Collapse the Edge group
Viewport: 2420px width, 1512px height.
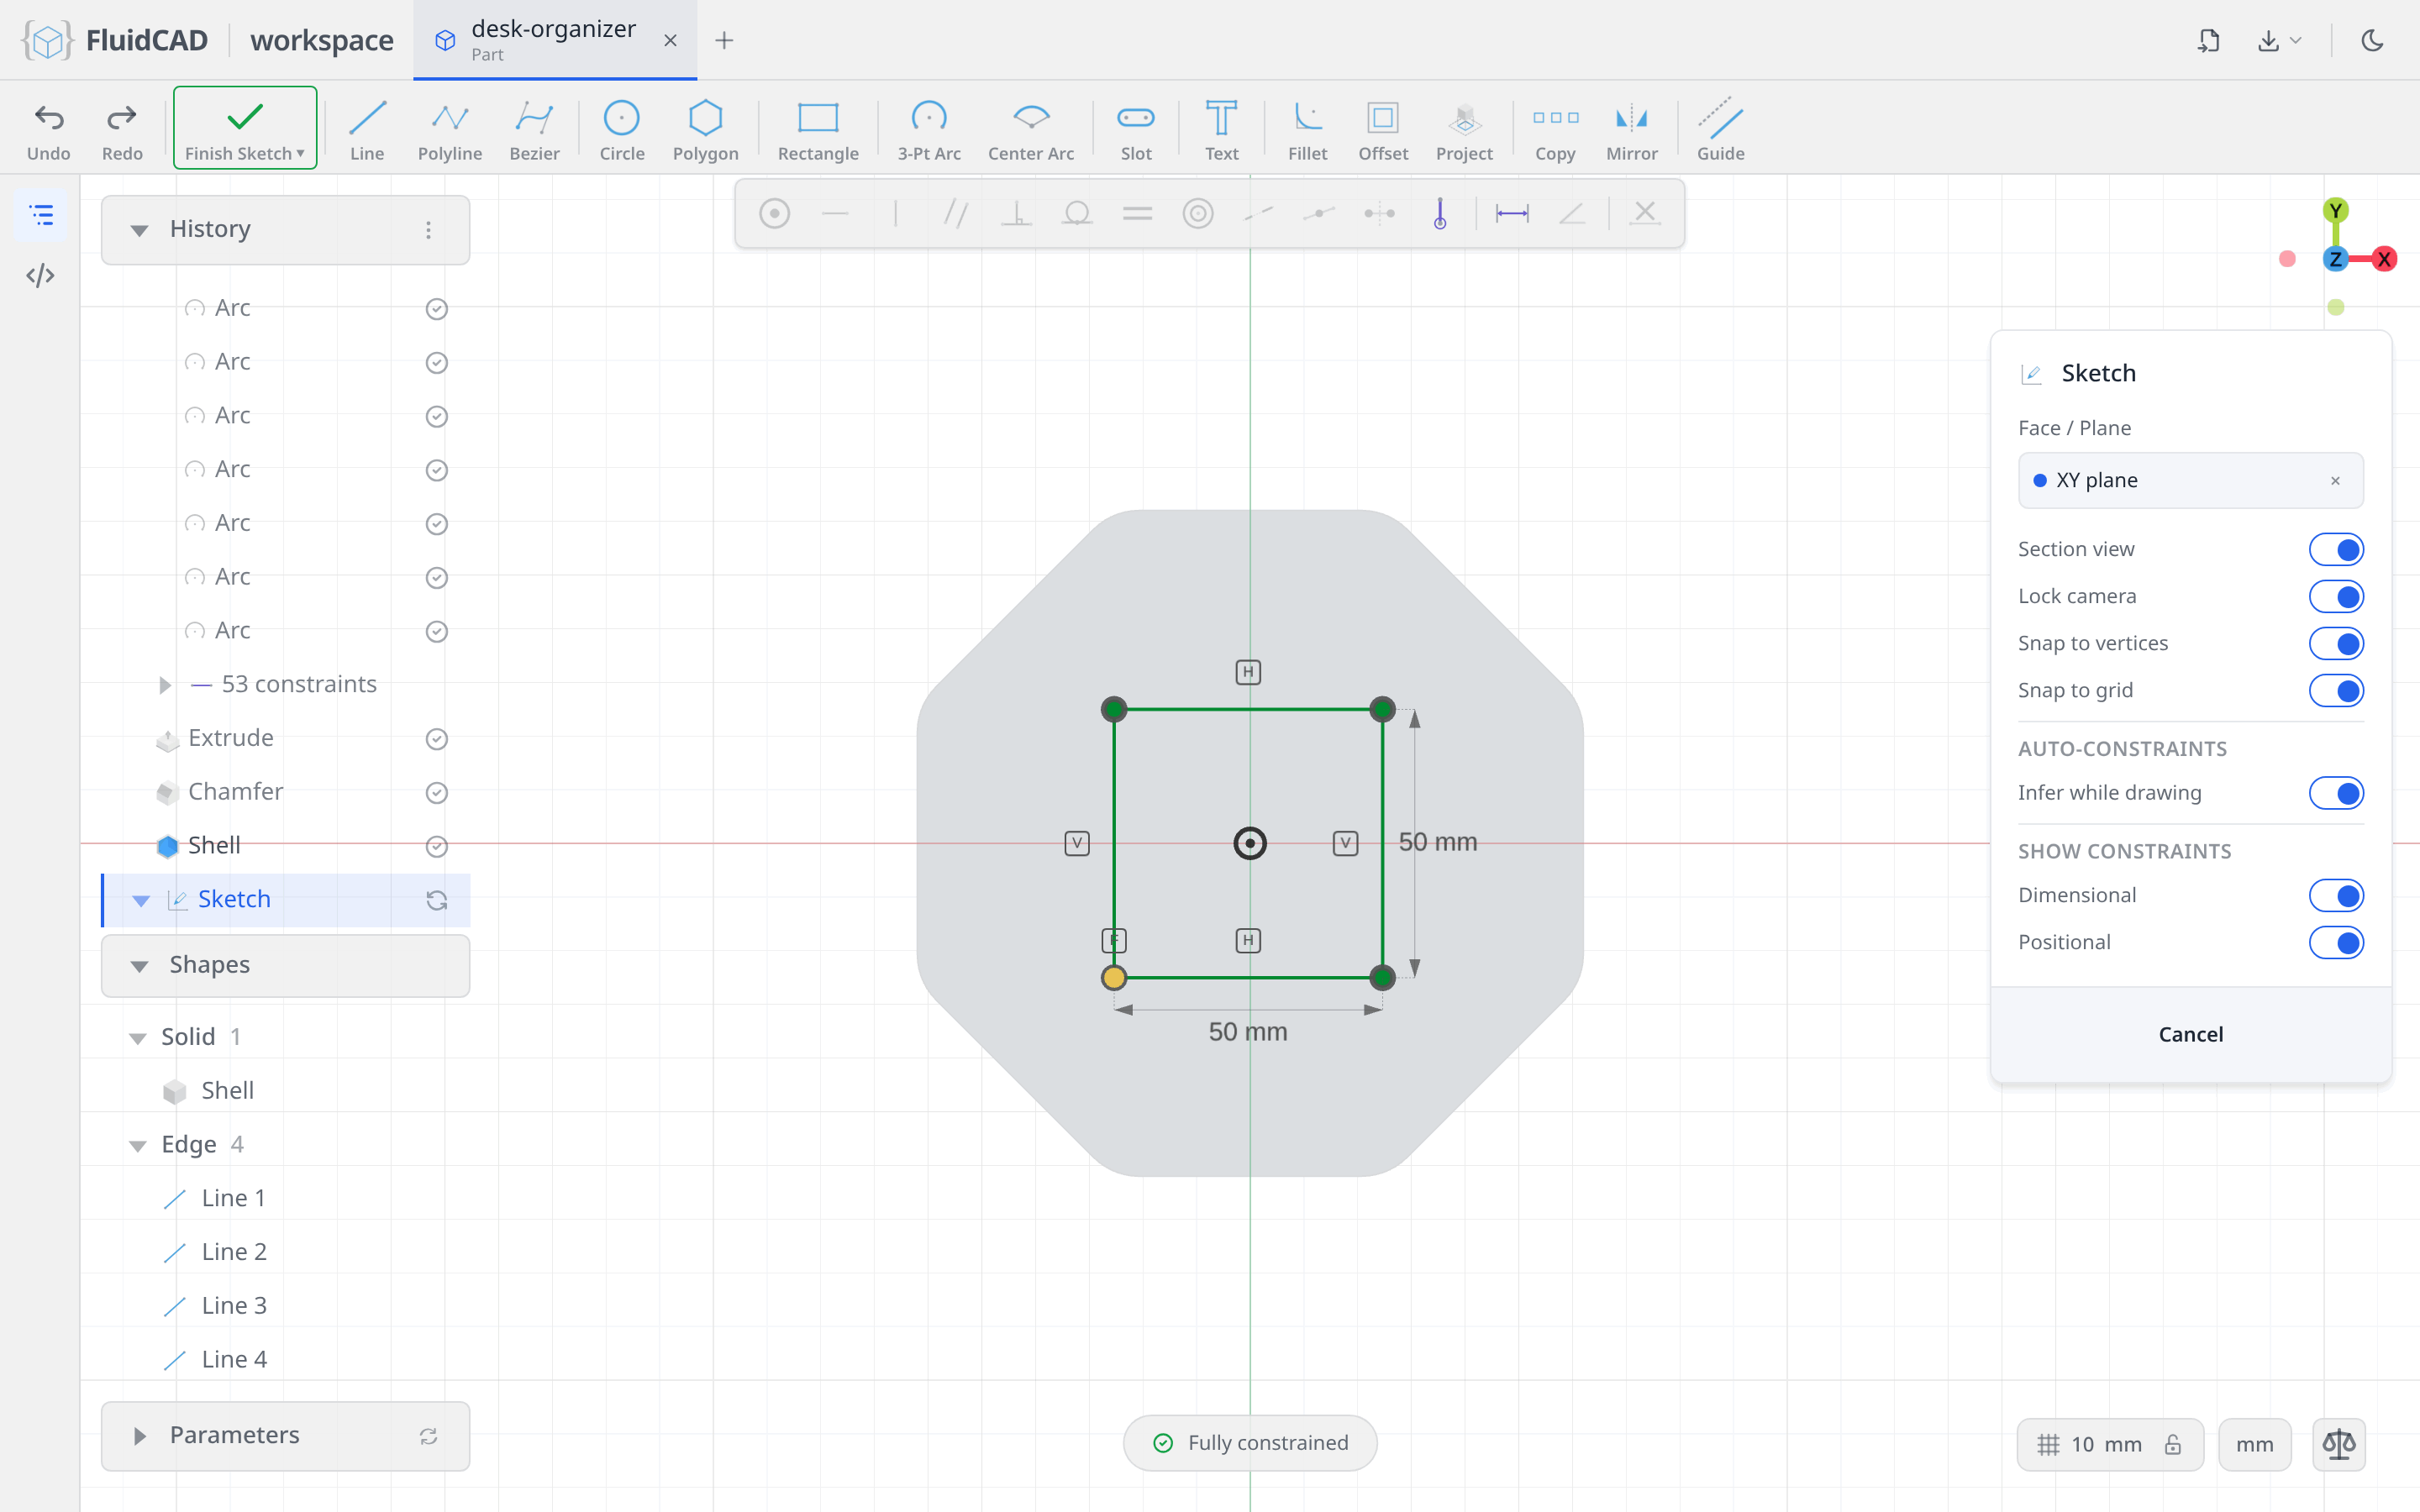(x=138, y=1145)
